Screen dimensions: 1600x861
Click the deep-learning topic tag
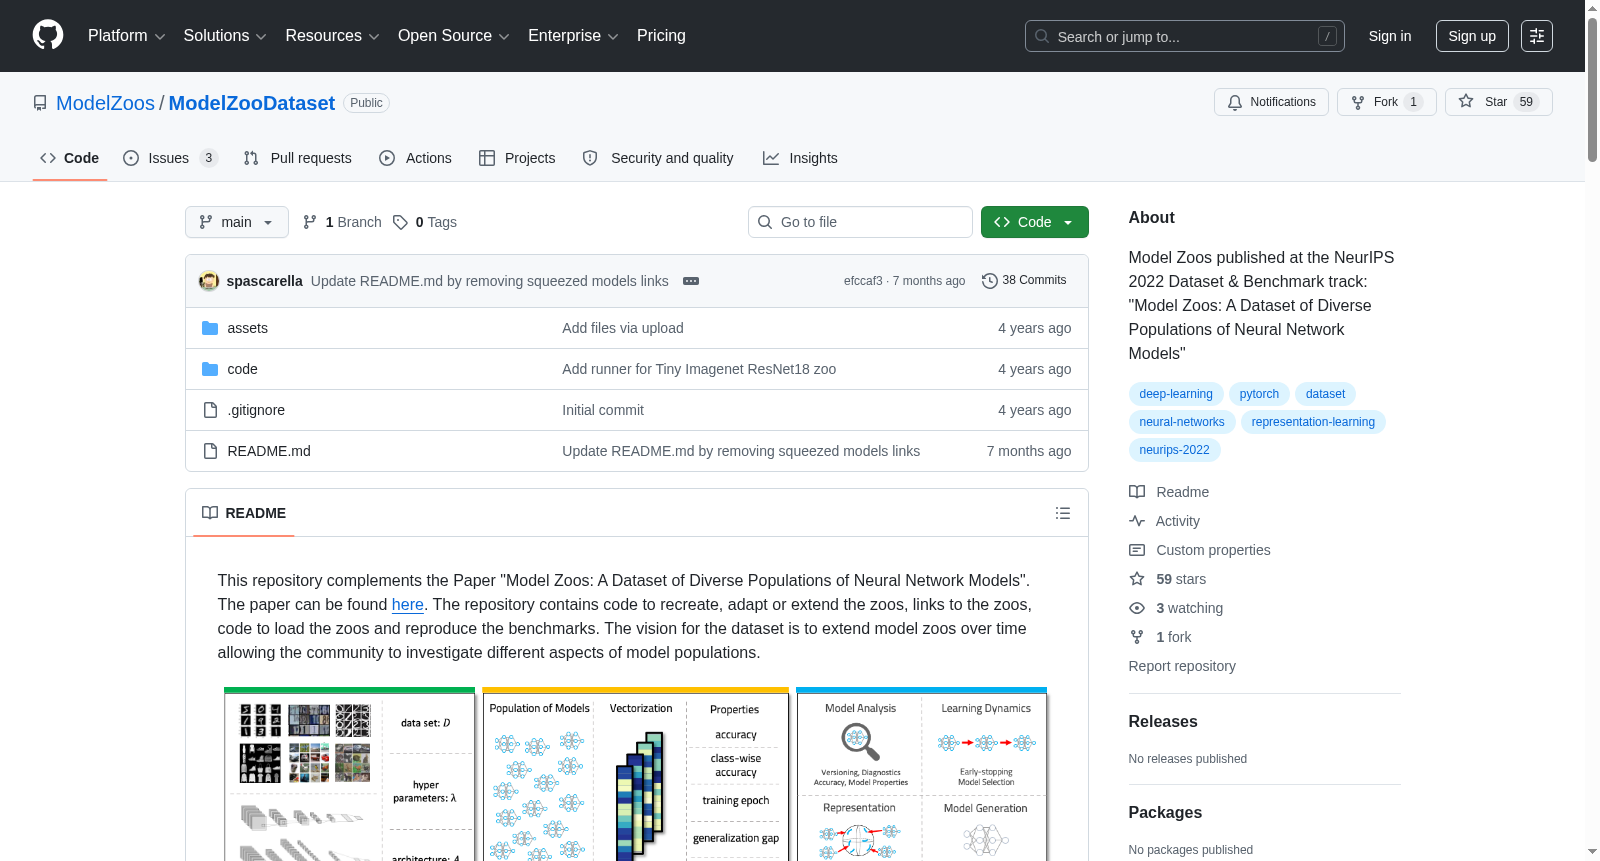(1176, 394)
